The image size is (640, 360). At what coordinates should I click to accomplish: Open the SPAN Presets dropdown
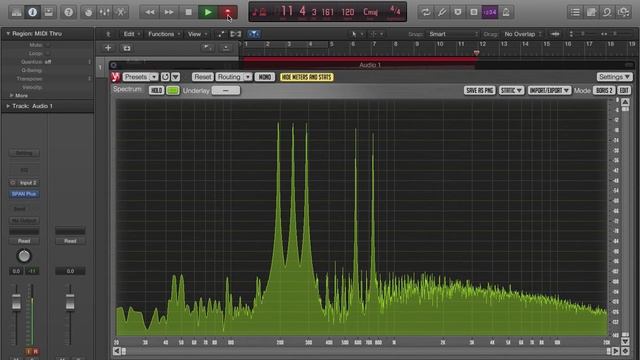click(140, 77)
